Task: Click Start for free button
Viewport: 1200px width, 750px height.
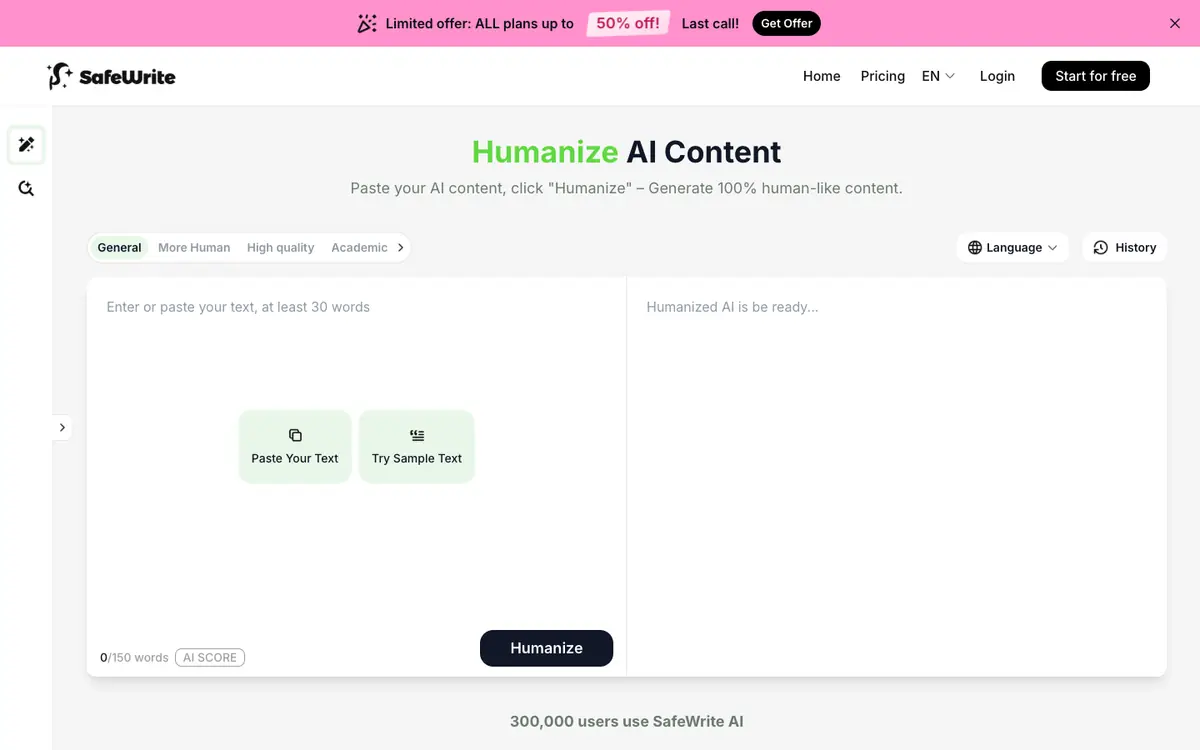Action: pos(1096,76)
